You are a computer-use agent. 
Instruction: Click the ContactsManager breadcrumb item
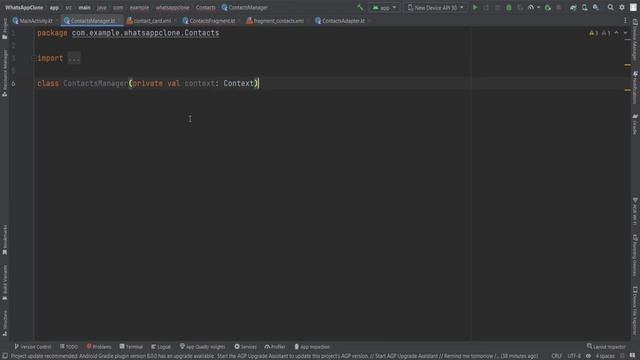(244, 7)
